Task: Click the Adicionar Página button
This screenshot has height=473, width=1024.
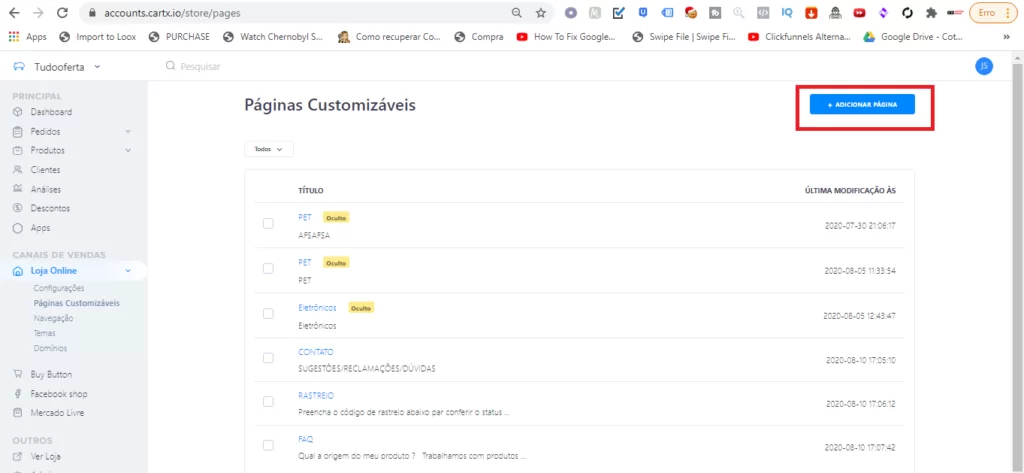Action: tap(862, 104)
